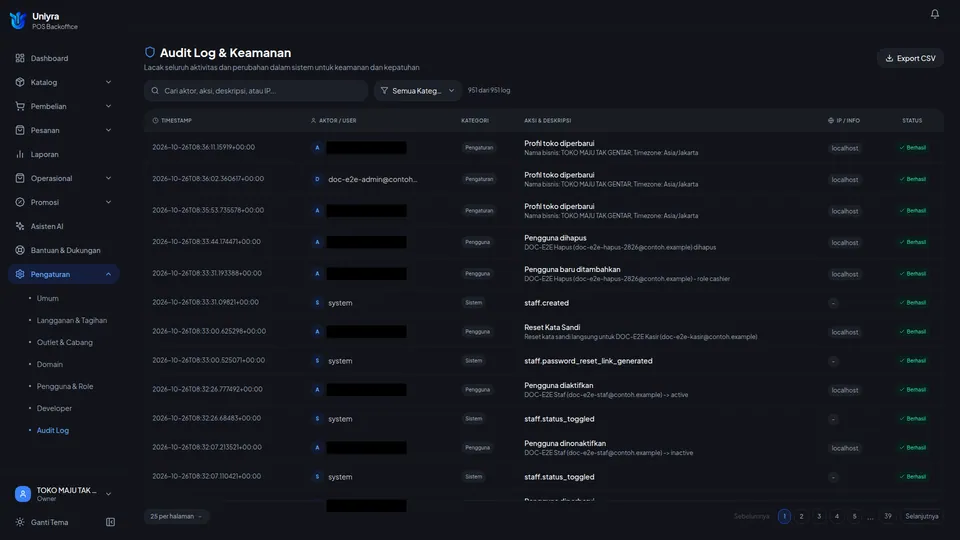The height and width of the screenshot is (540, 960).
Task: Click Pengguna baru ditambahkan log entry
Action: click(572, 269)
